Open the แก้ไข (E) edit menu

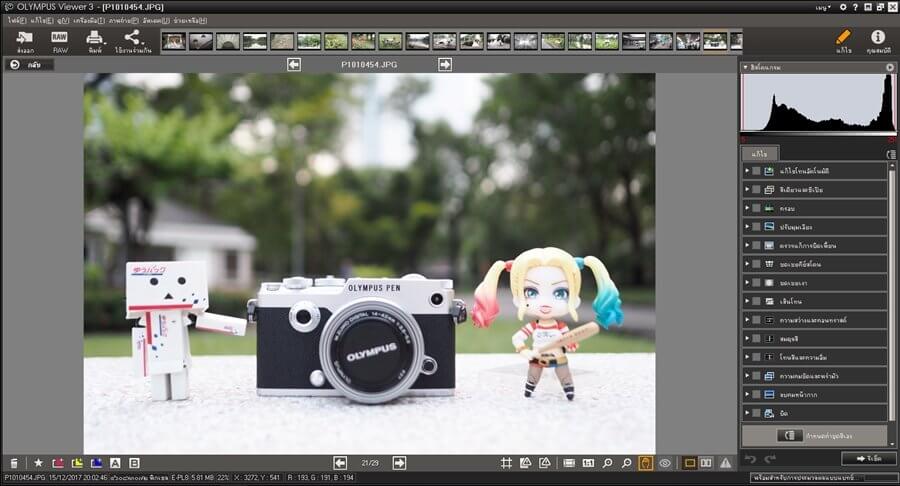click(x=41, y=20)
